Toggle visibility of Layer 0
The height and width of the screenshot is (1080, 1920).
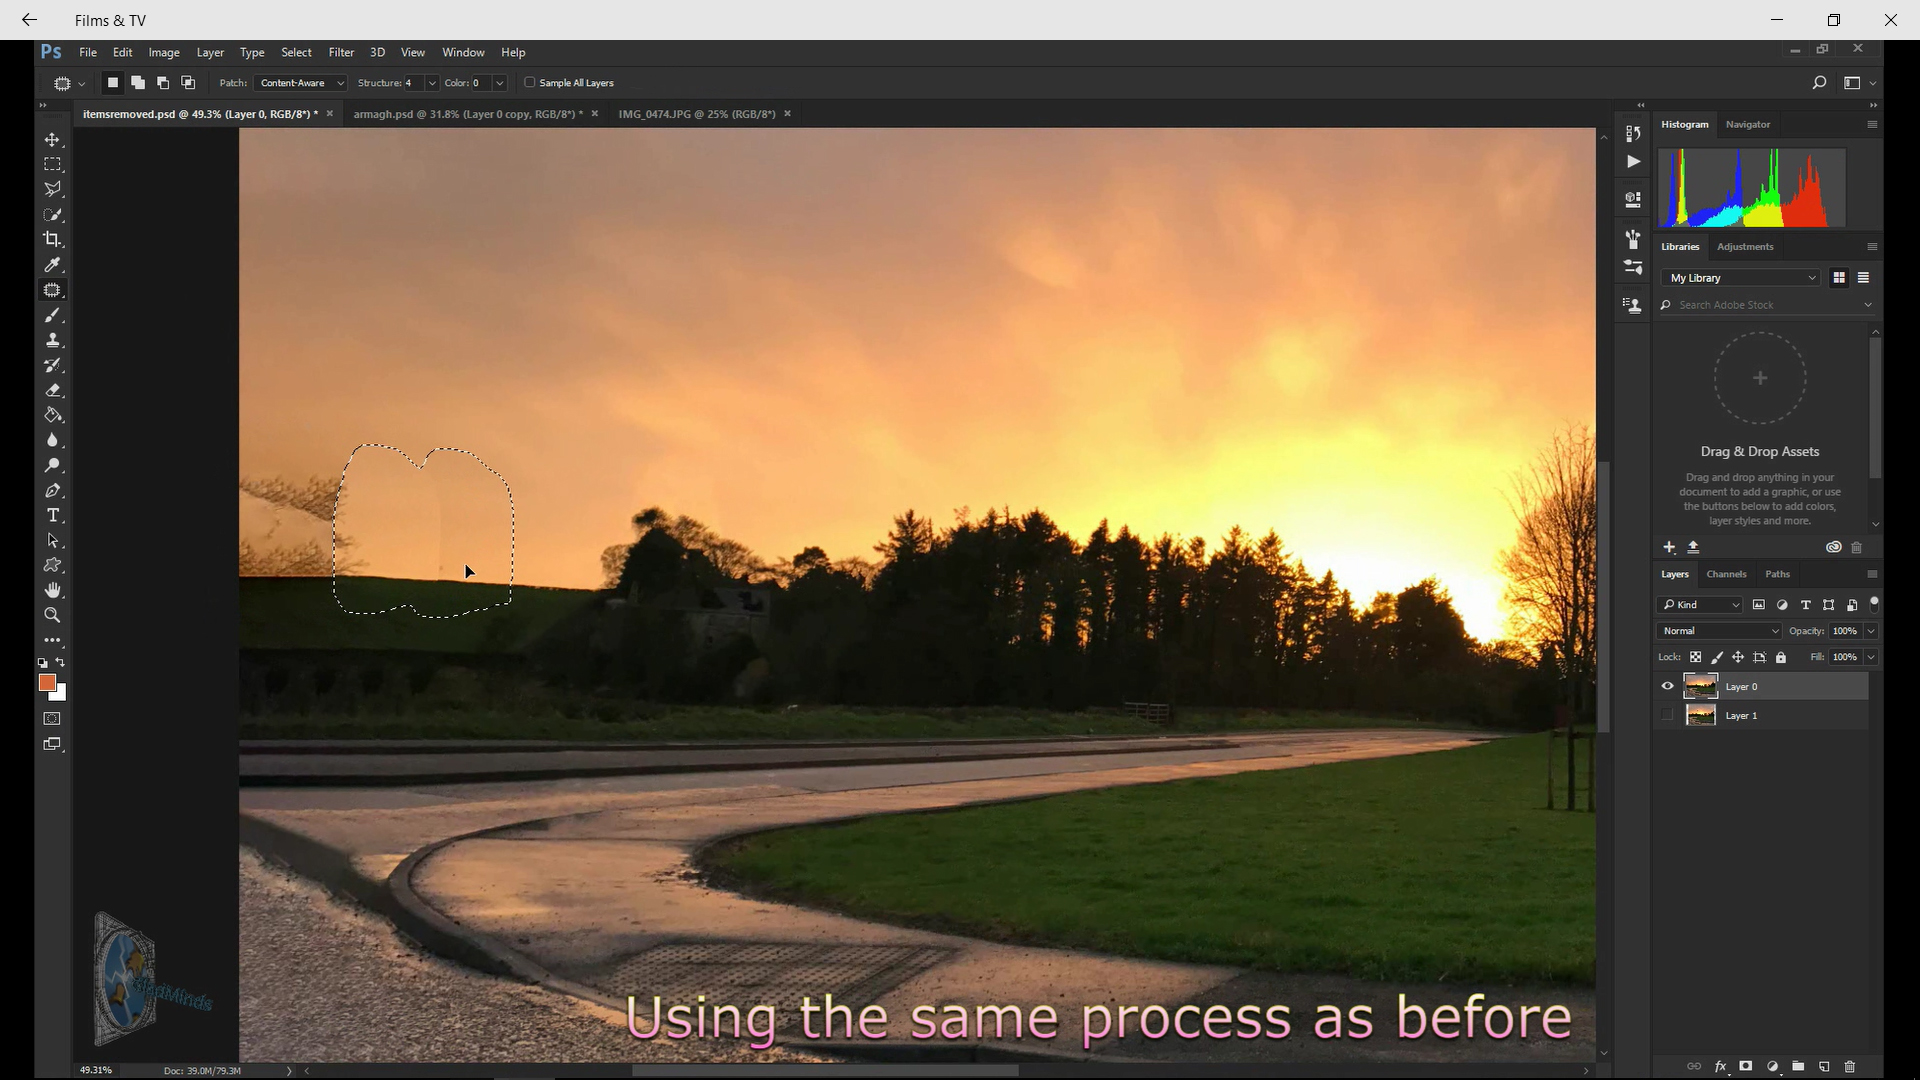pyautogui.click(x=1667, y=686)
